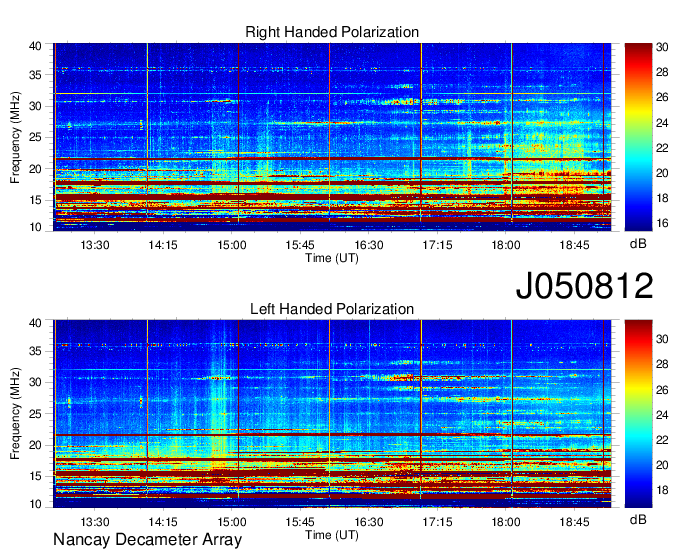Click "Frequency (MHz)" axis label of Left Handed plot

(x=15, y=414)
